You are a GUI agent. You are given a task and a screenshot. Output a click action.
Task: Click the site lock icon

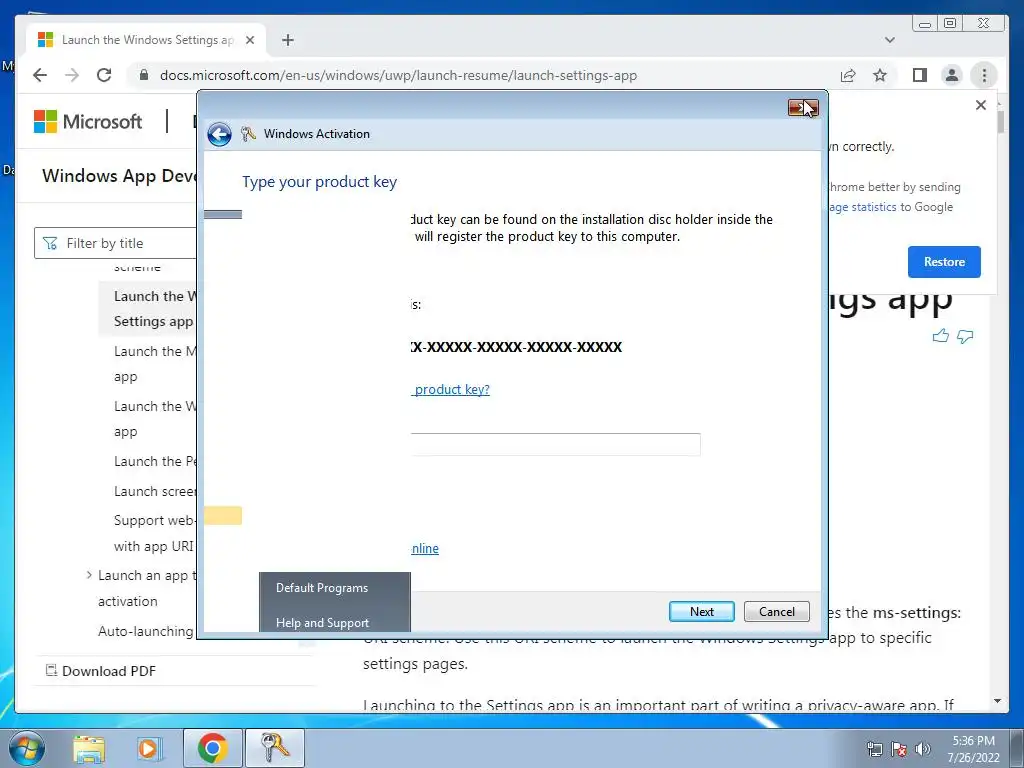point(144,75)
